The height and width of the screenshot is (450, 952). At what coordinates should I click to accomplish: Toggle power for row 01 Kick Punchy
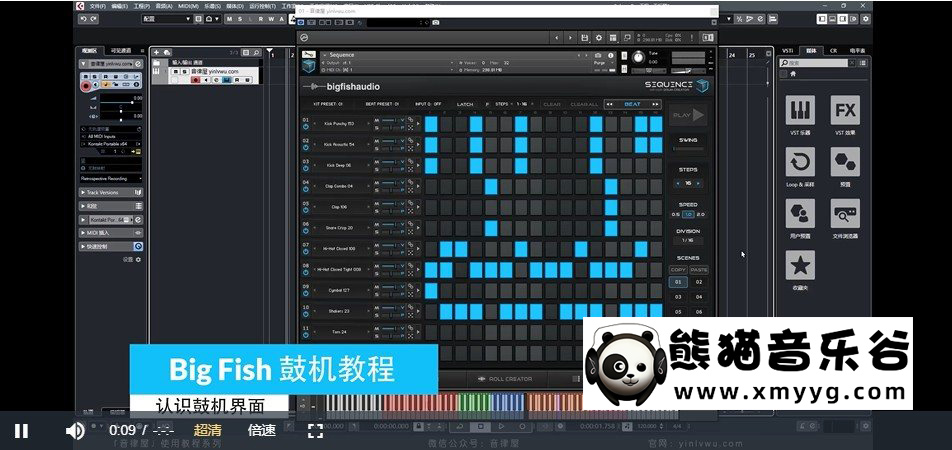(x=305, y=127)
